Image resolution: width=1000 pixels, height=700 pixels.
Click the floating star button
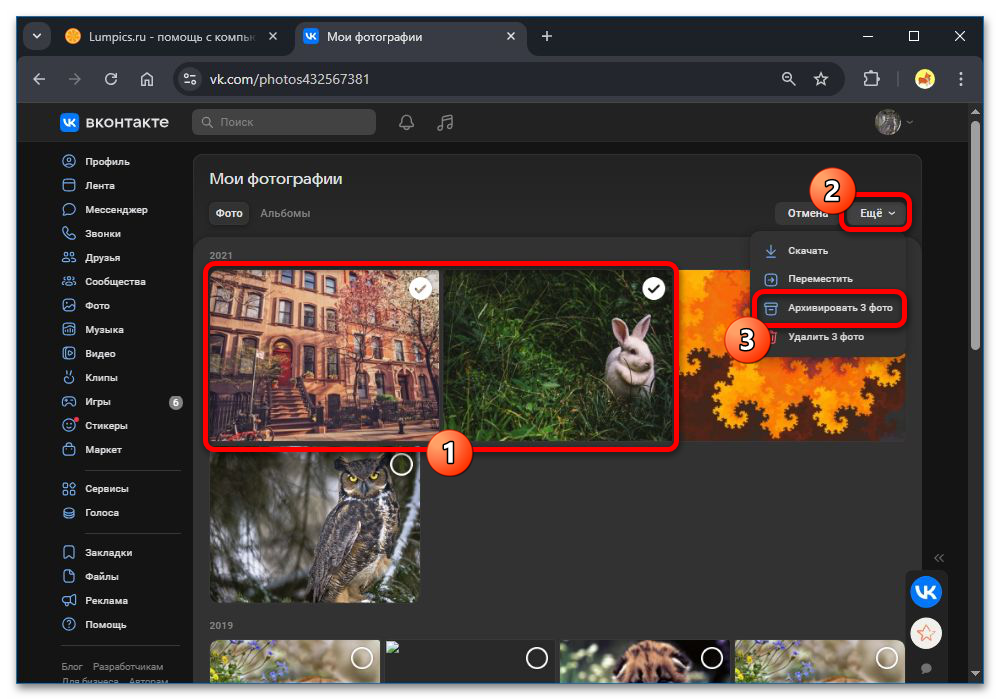click(926, 633)
